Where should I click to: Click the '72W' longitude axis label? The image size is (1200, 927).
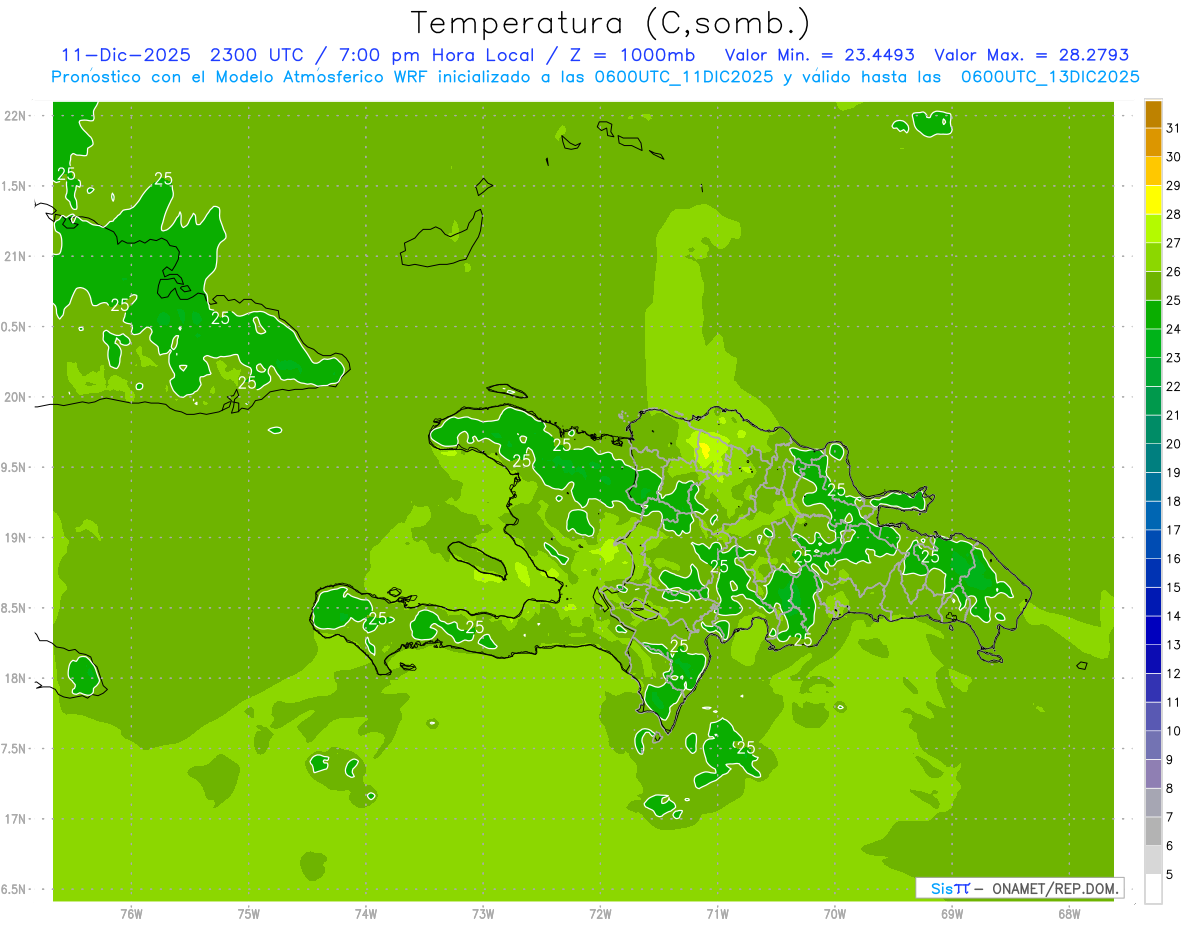600,913
